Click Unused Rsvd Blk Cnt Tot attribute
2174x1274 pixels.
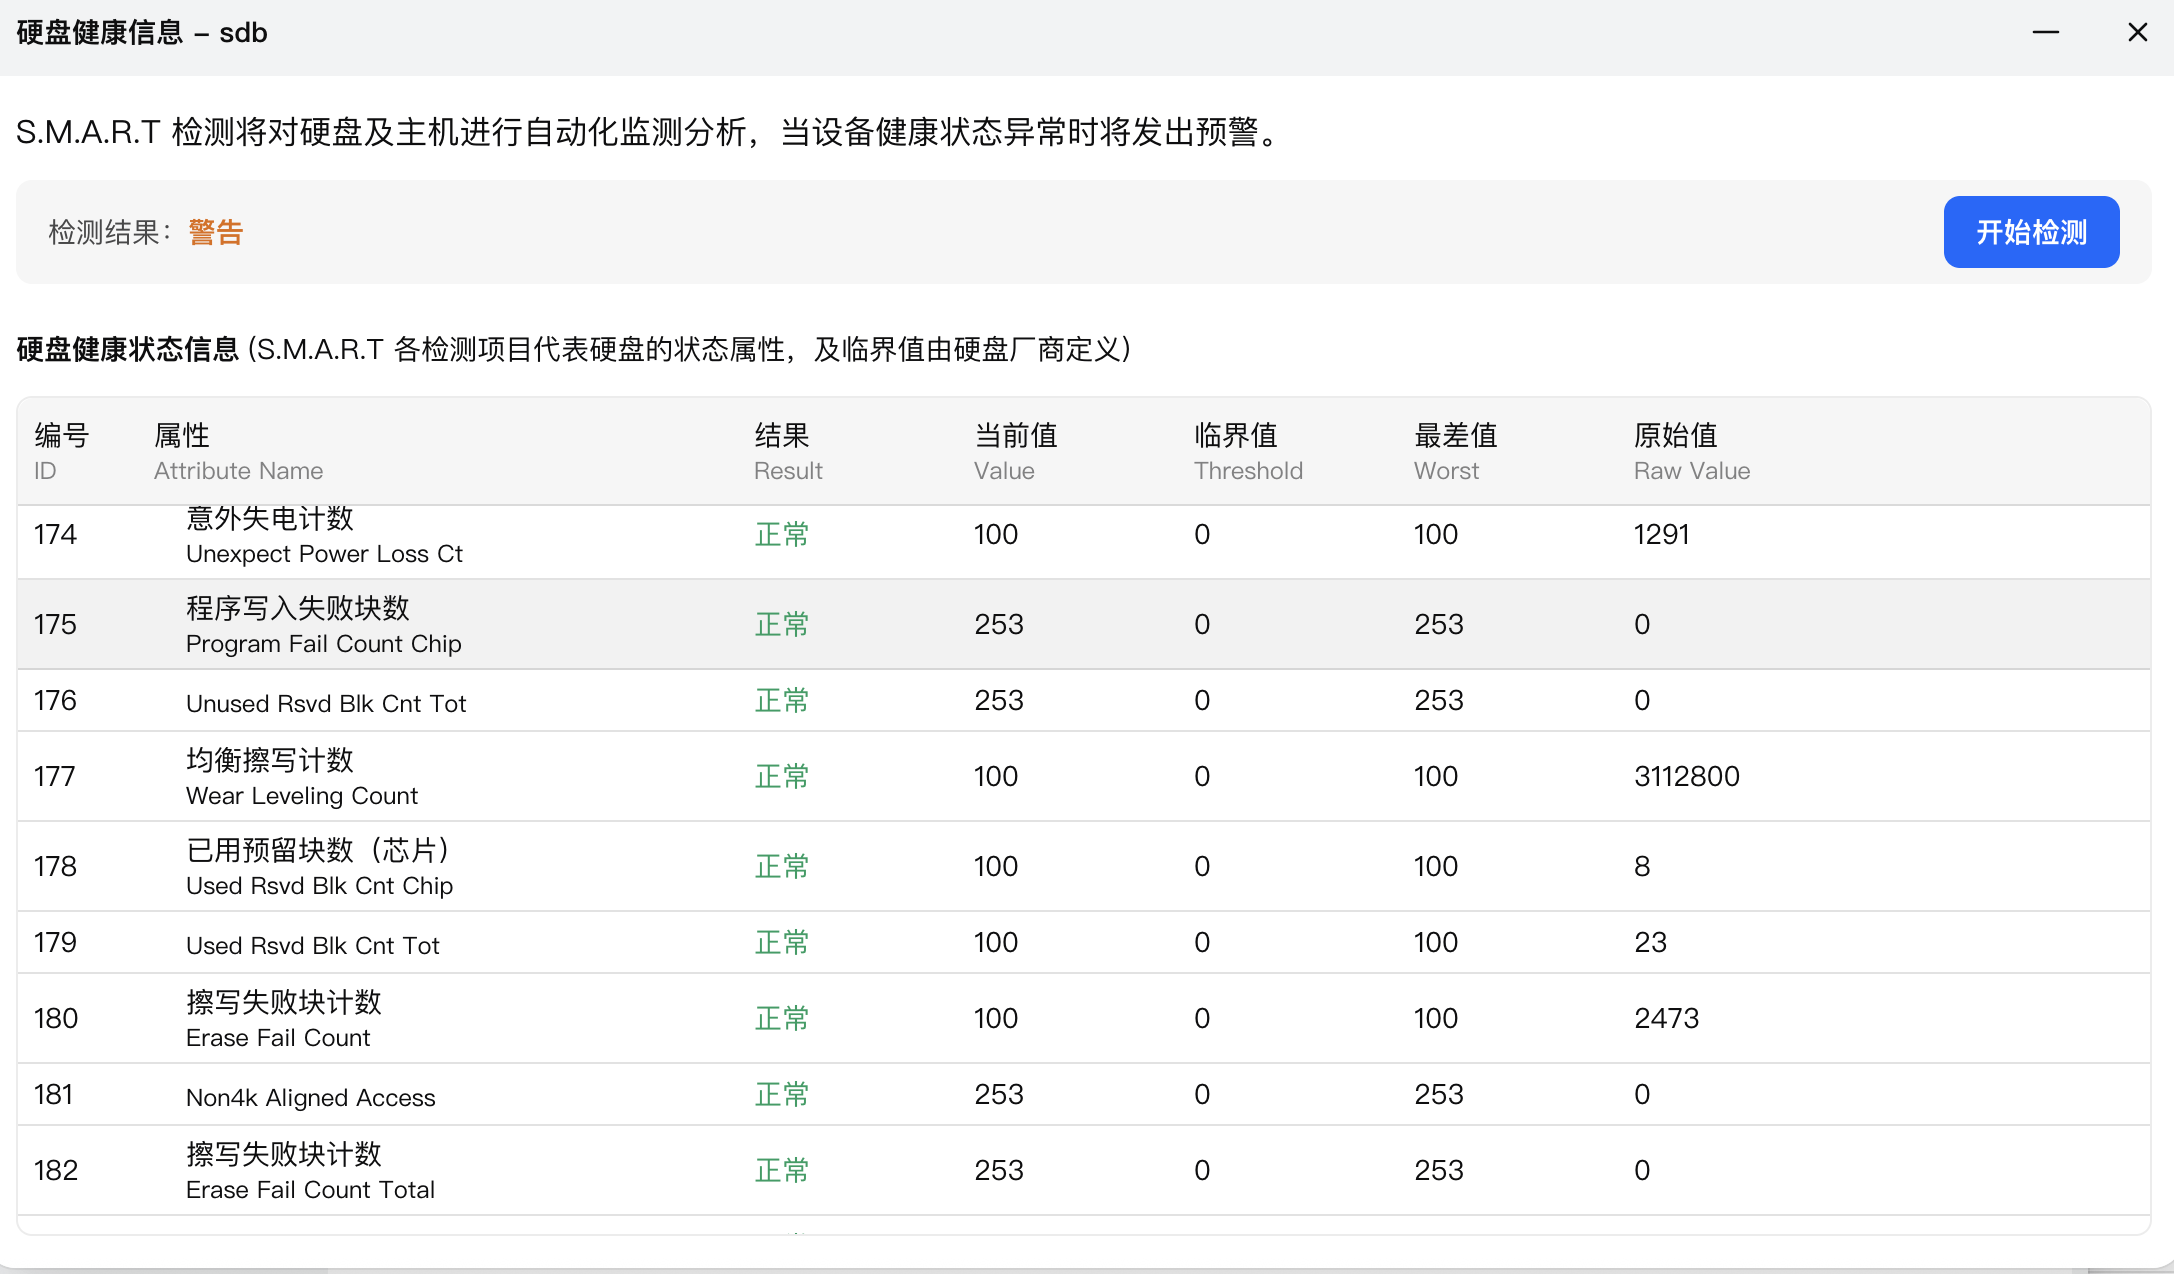click(x=326, y=703)
